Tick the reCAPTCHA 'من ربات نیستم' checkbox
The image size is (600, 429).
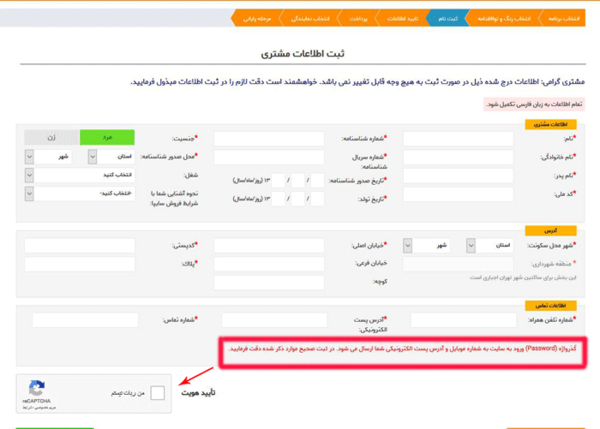(x=157, y=393)
